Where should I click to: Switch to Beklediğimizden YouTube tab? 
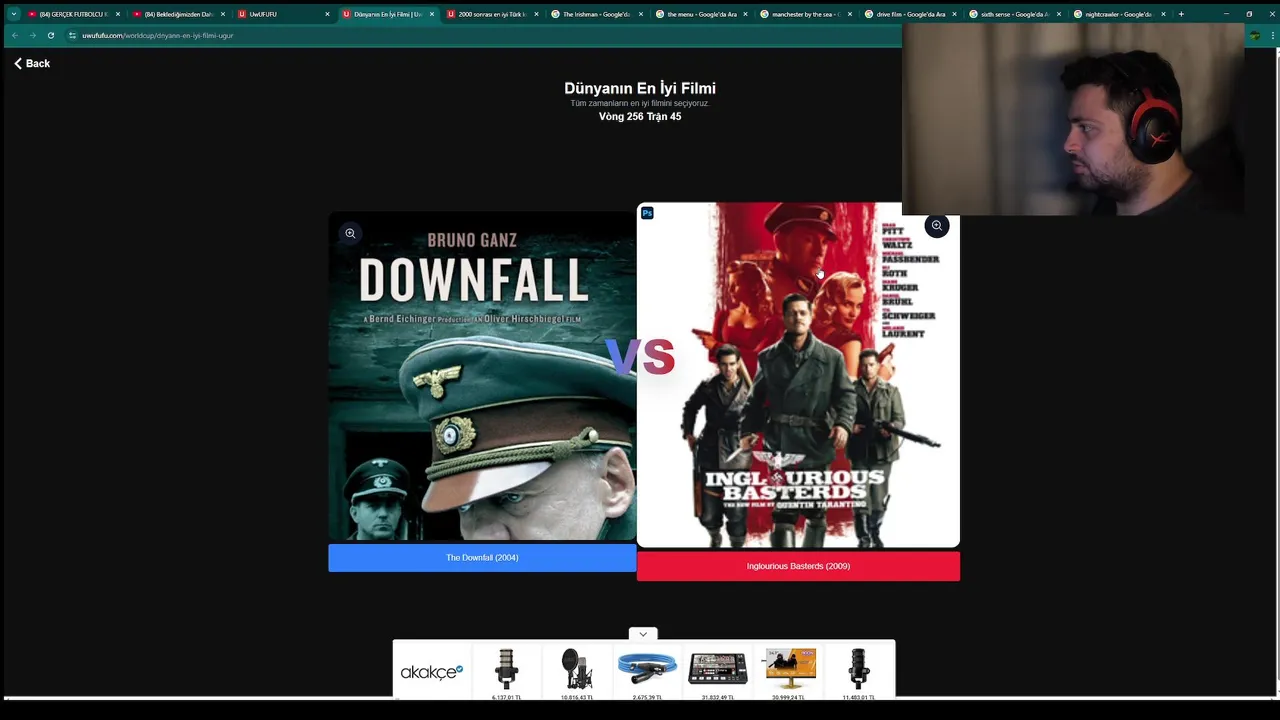tap(178, 14)
